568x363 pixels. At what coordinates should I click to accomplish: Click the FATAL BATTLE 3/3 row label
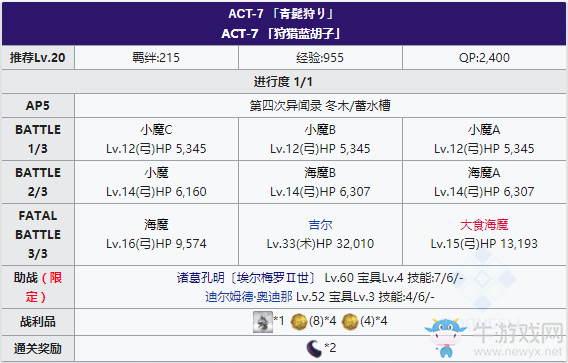38,234
